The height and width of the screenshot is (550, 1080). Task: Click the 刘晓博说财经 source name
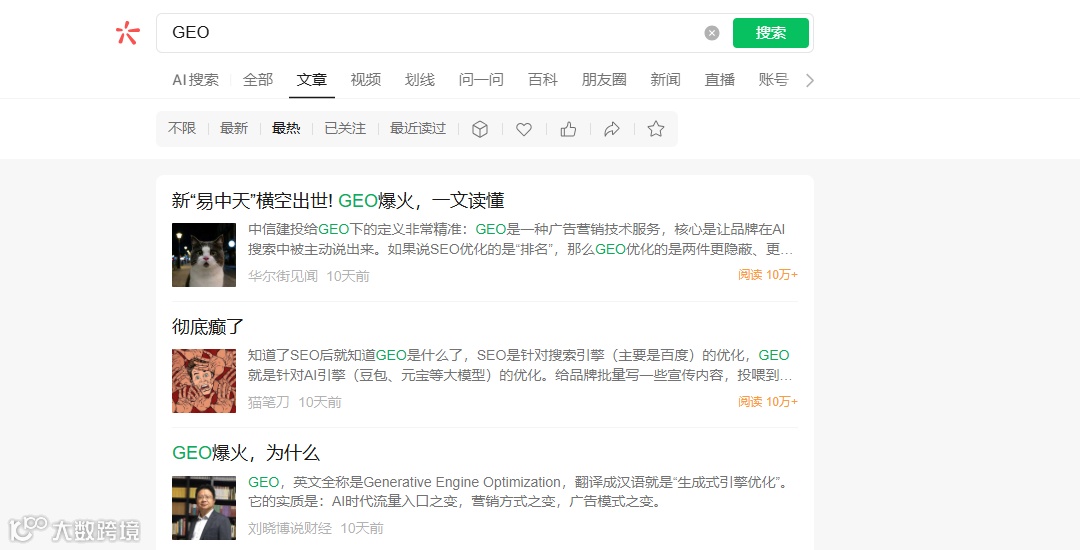(x=290, y=528)
